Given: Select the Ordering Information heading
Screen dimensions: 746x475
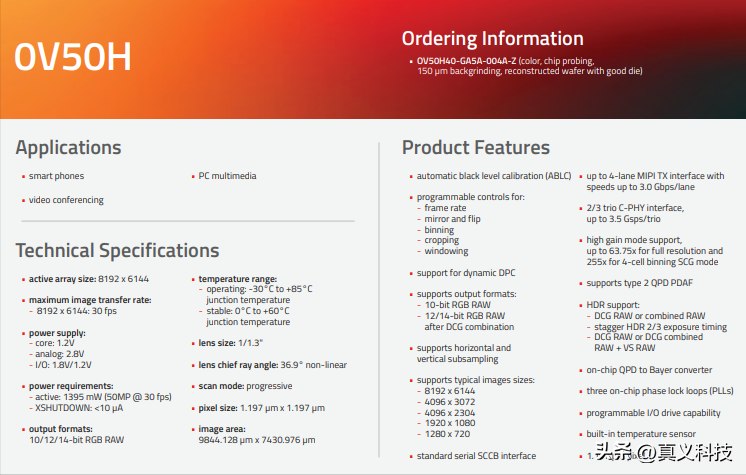Looking at the screenshot, I should [492, 39].
